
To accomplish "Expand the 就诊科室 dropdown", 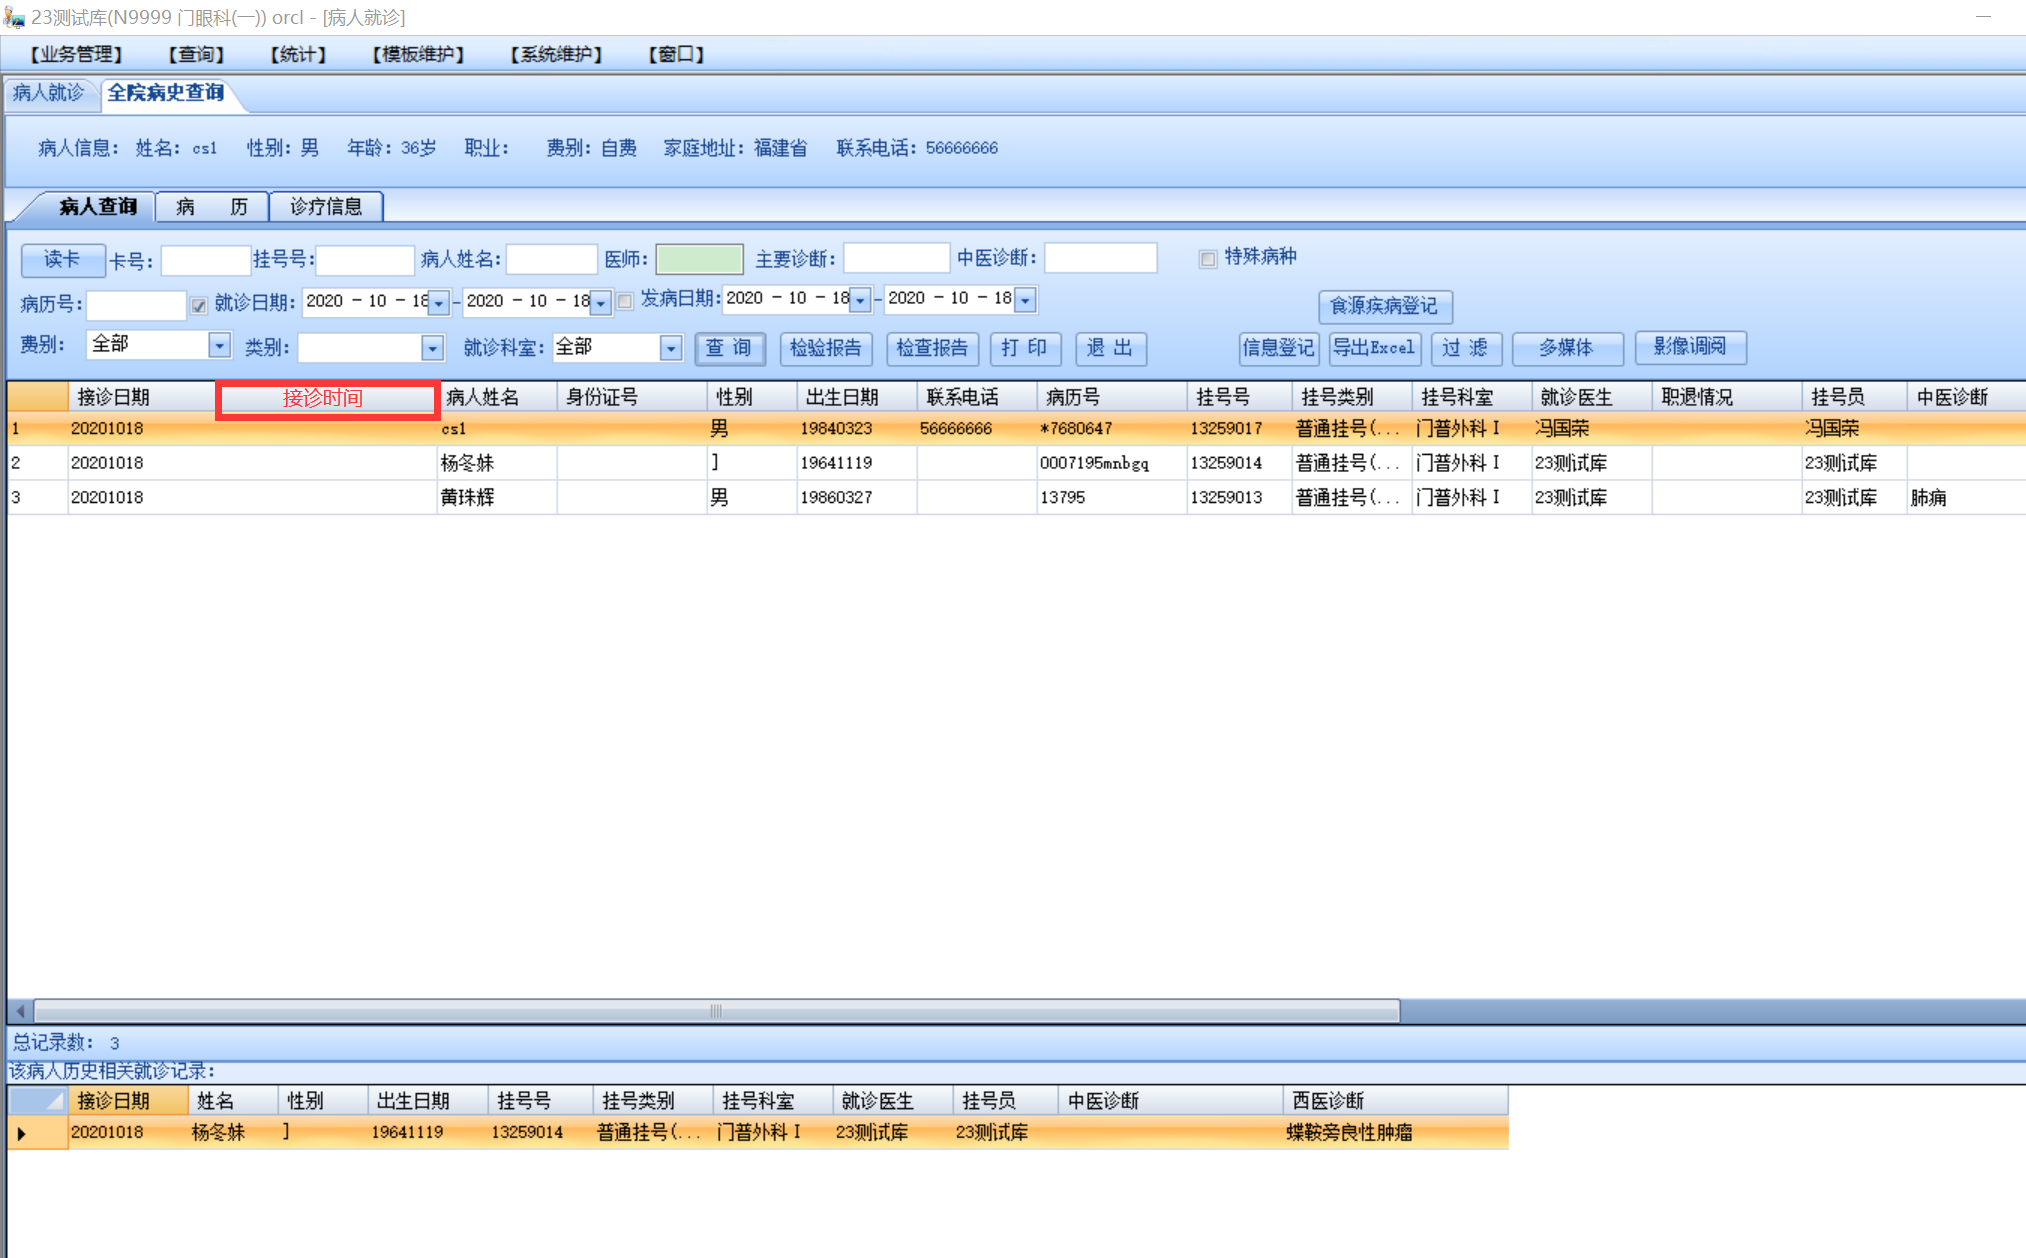I will pos(671,348).
